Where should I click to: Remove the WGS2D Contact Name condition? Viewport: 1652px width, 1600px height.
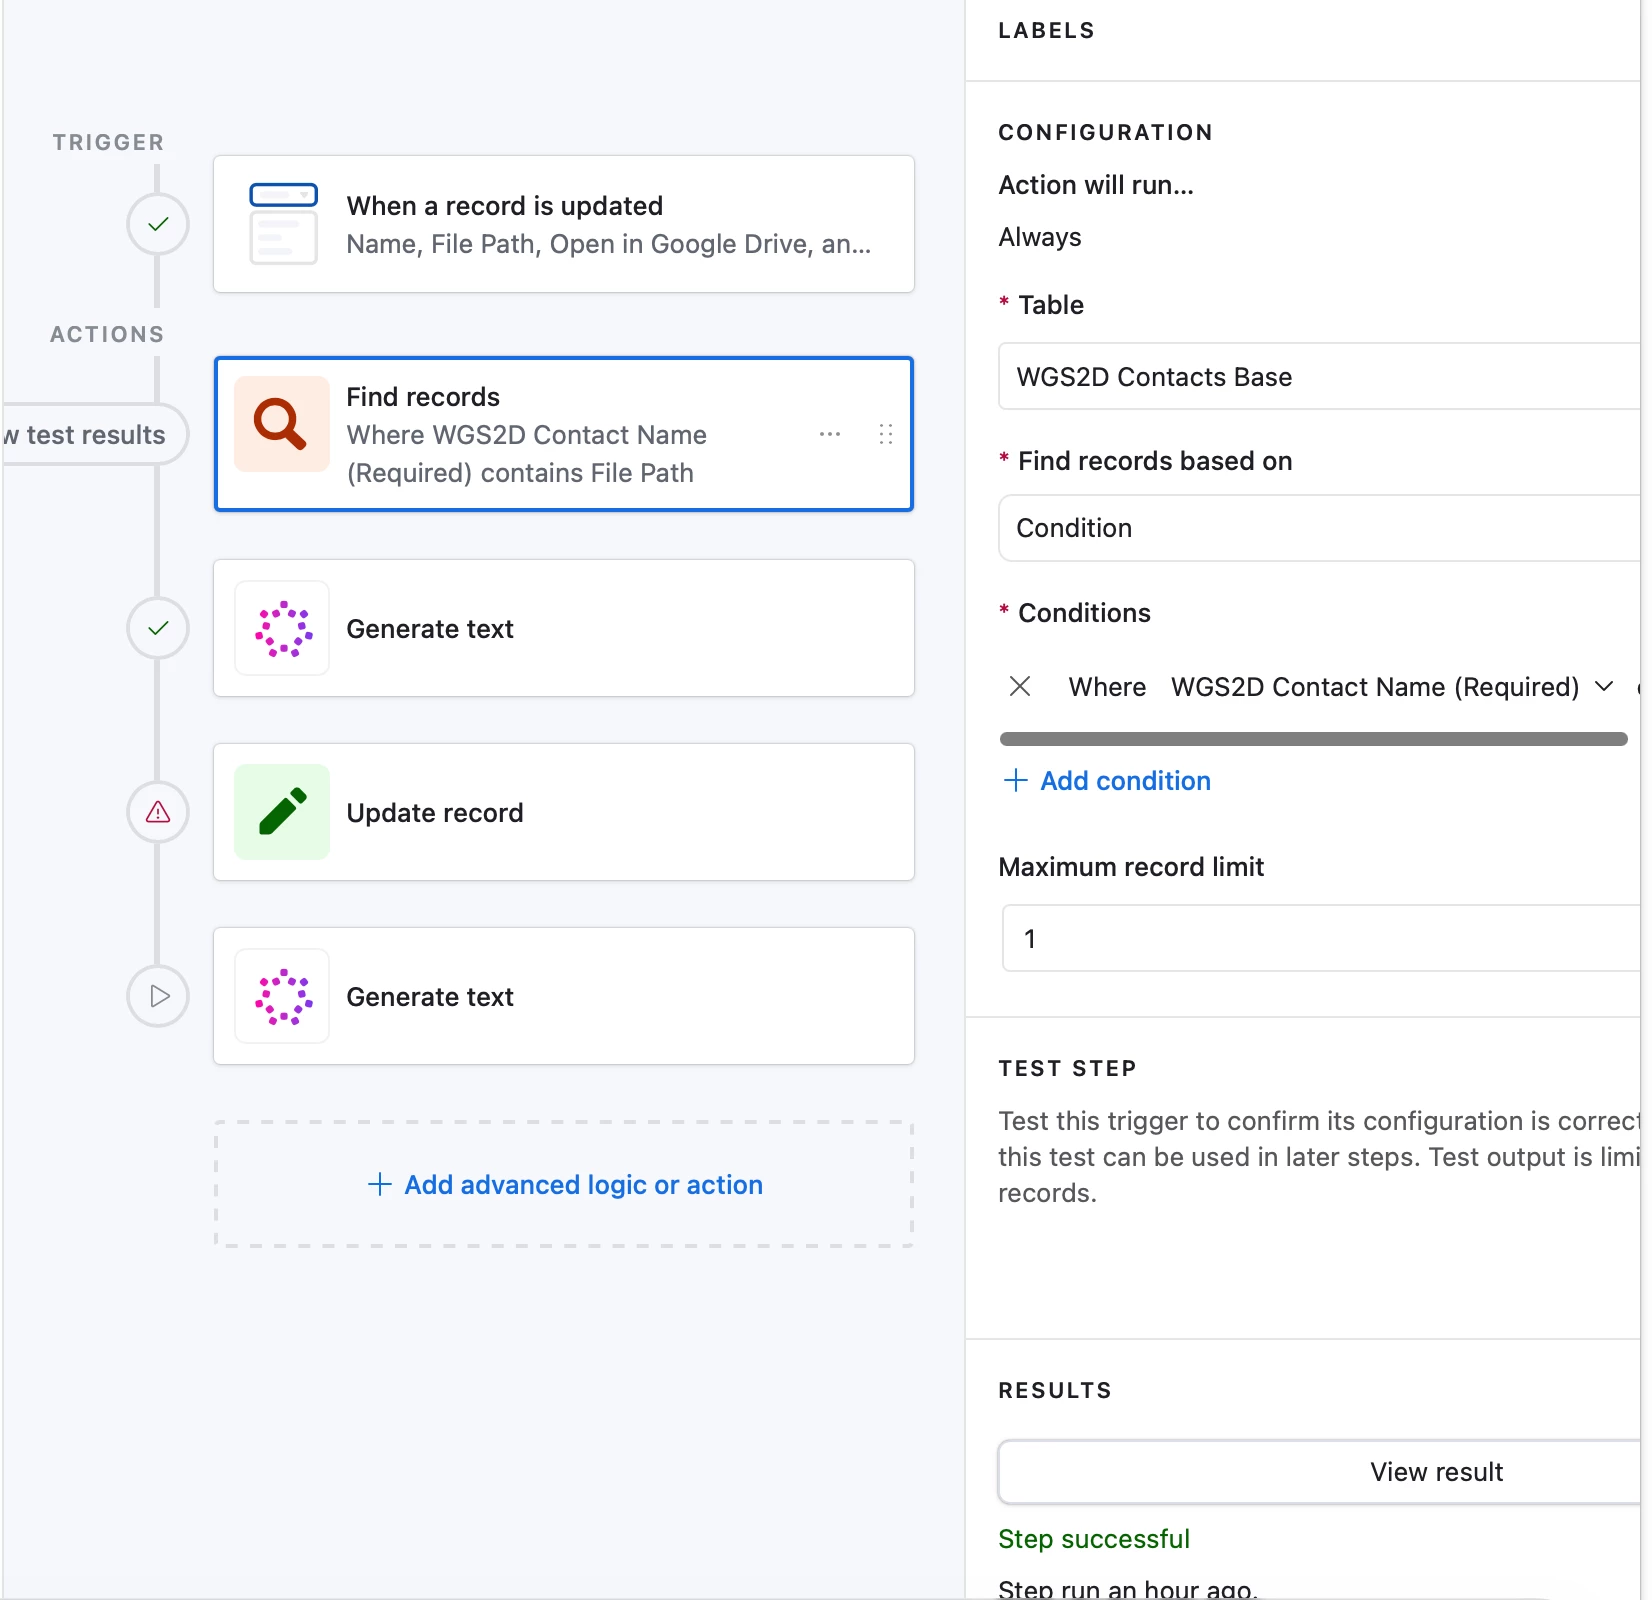point(1020,686)
